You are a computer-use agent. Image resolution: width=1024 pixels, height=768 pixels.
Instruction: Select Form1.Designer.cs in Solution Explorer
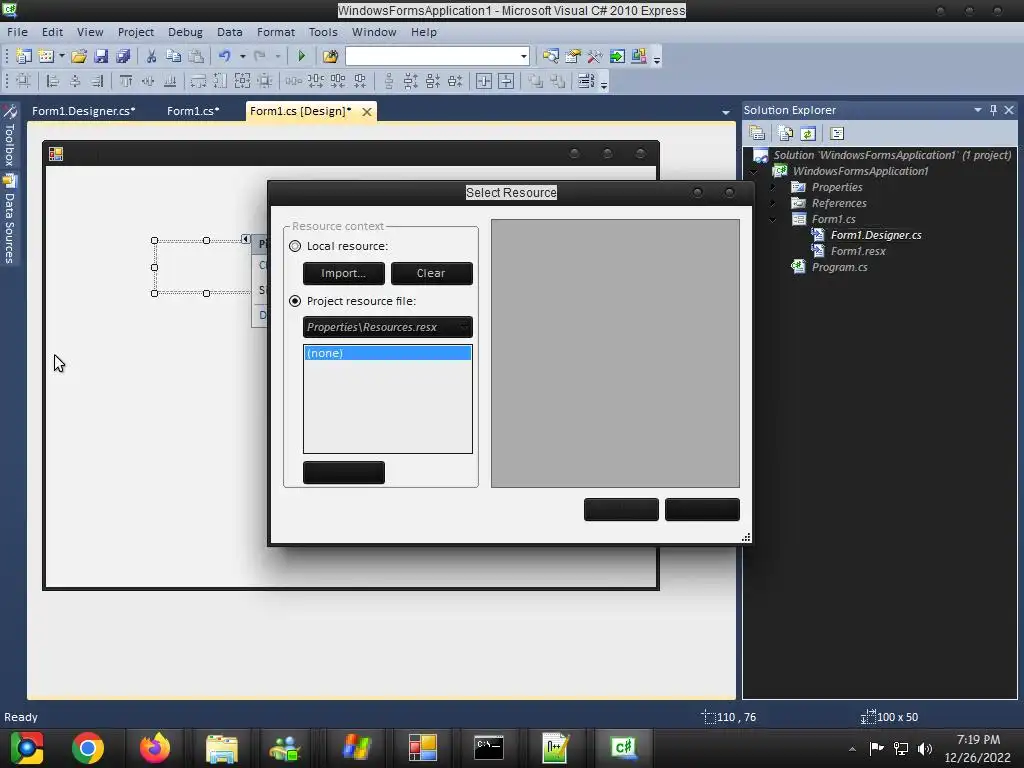point(876,235)
